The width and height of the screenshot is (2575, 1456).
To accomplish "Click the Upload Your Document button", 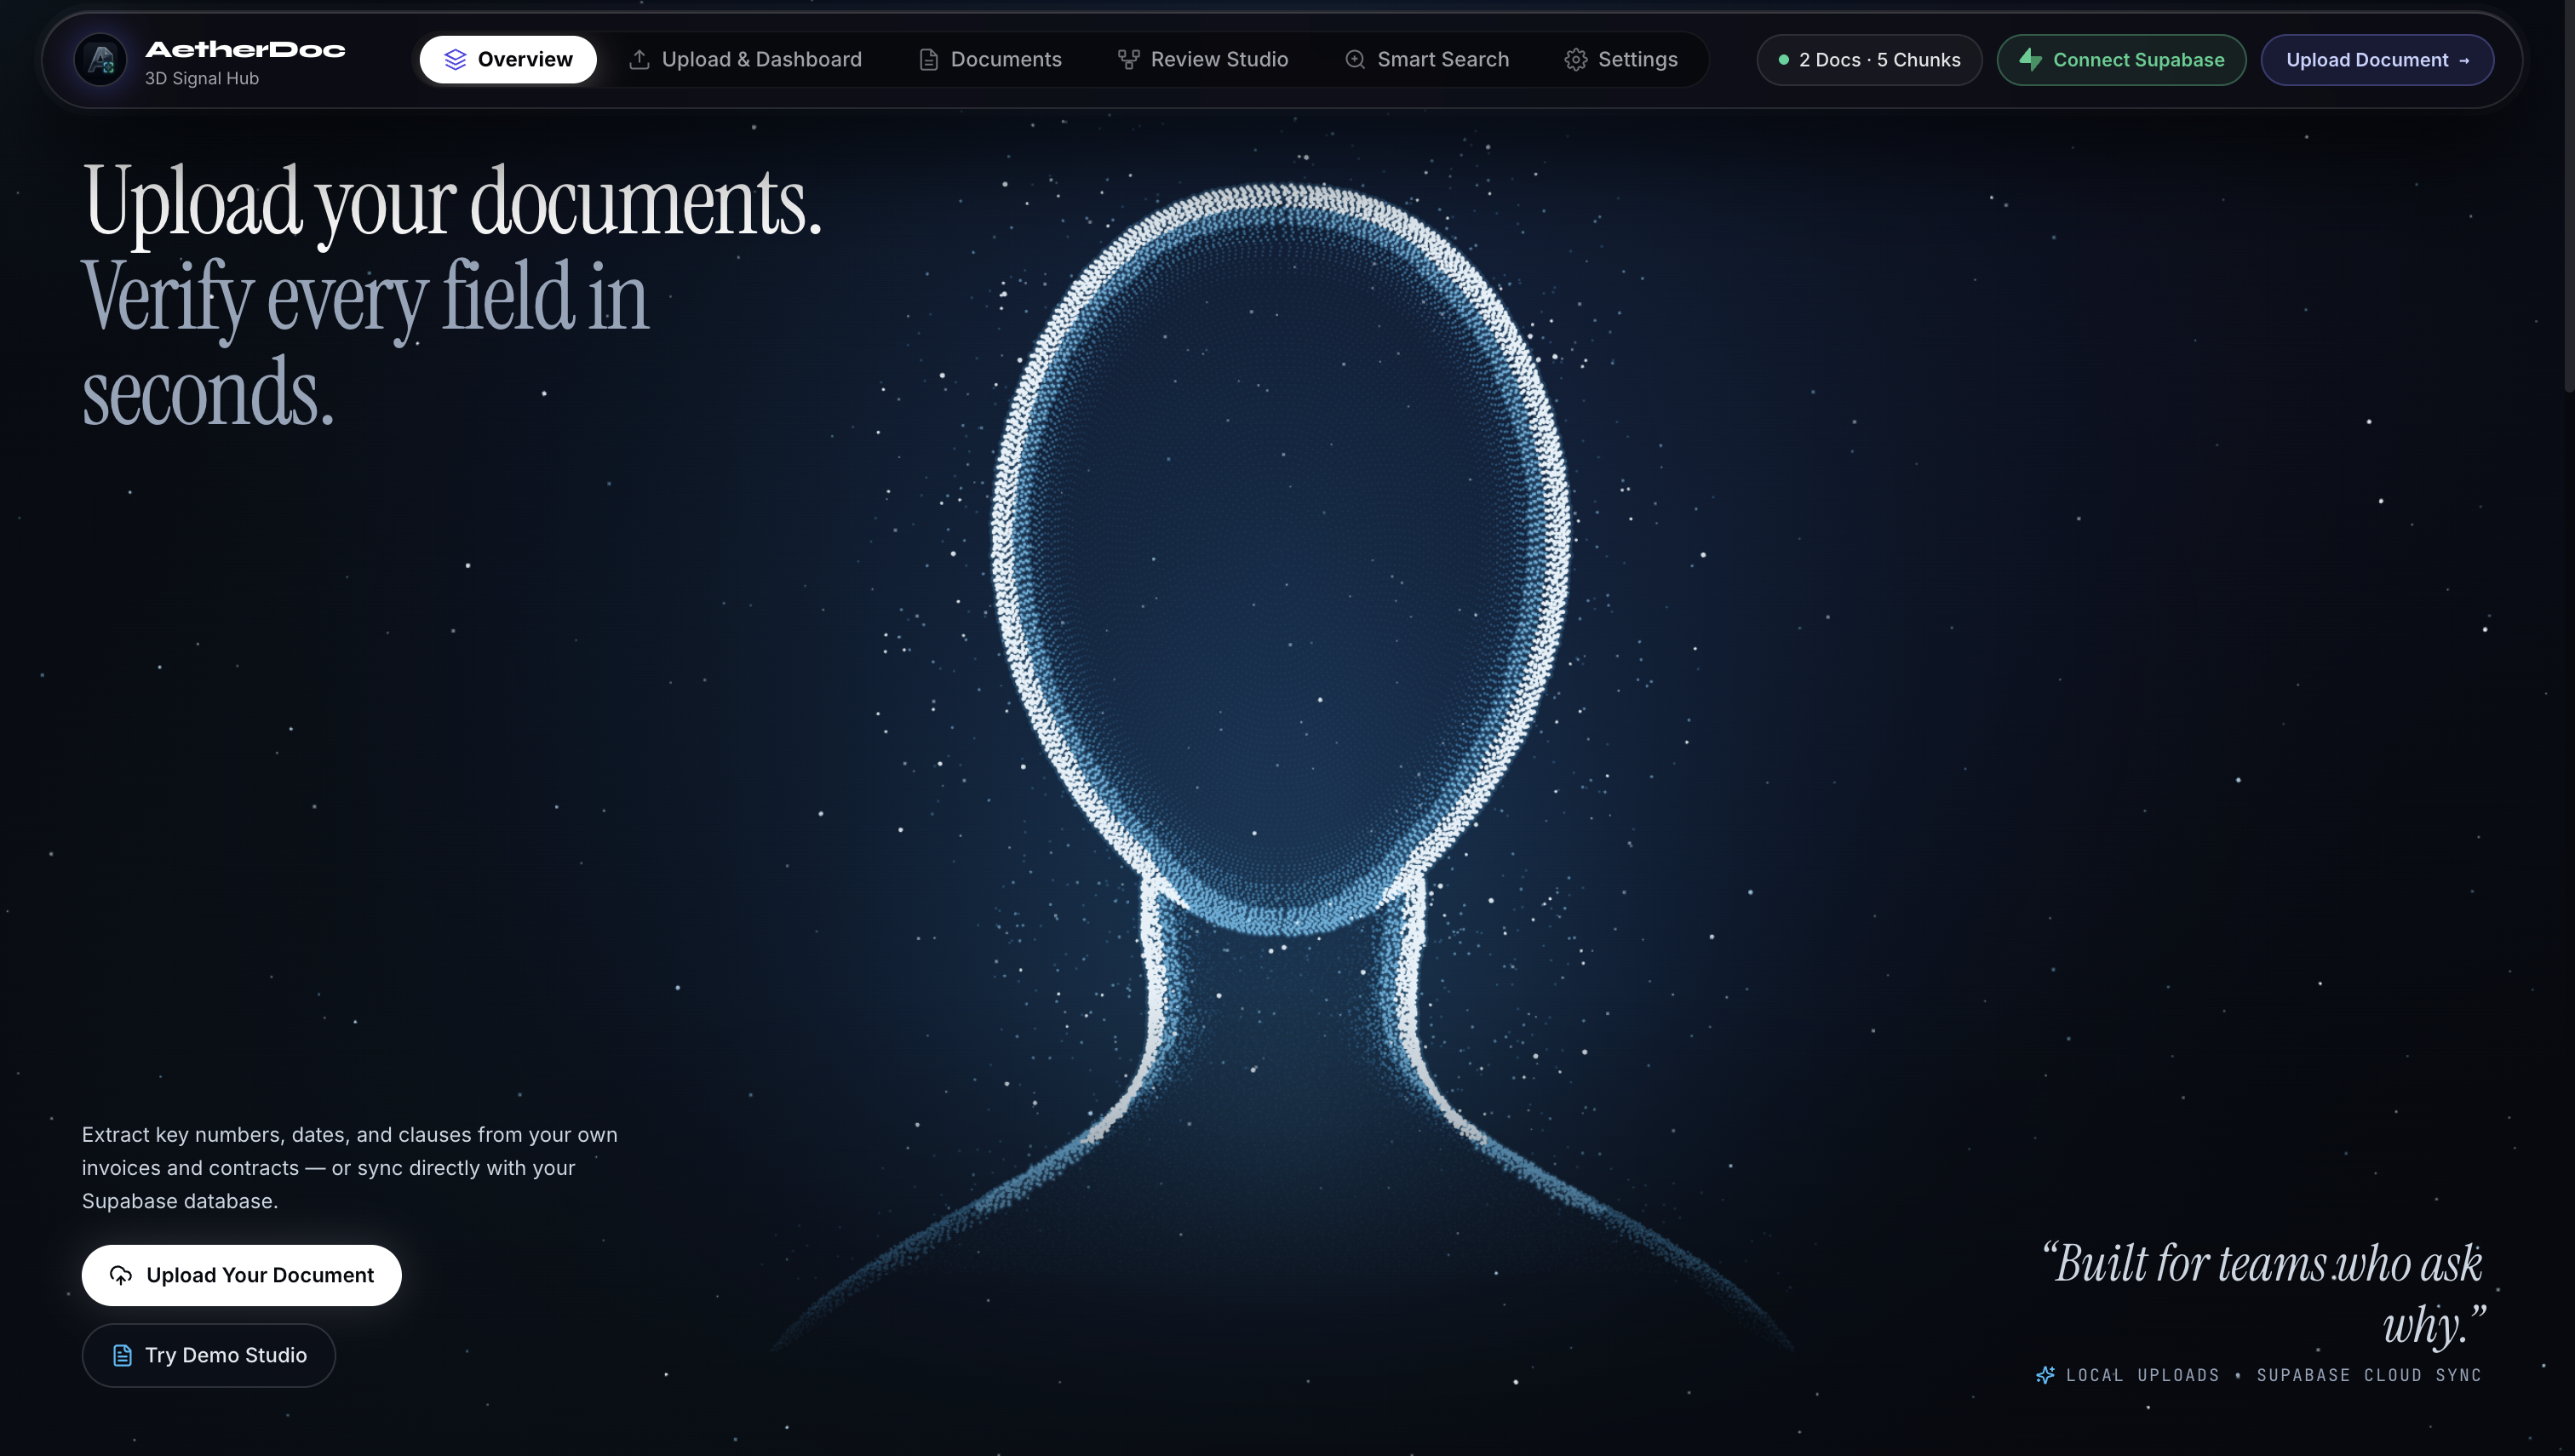I will pyautogui.click(x=241, y=1275).
